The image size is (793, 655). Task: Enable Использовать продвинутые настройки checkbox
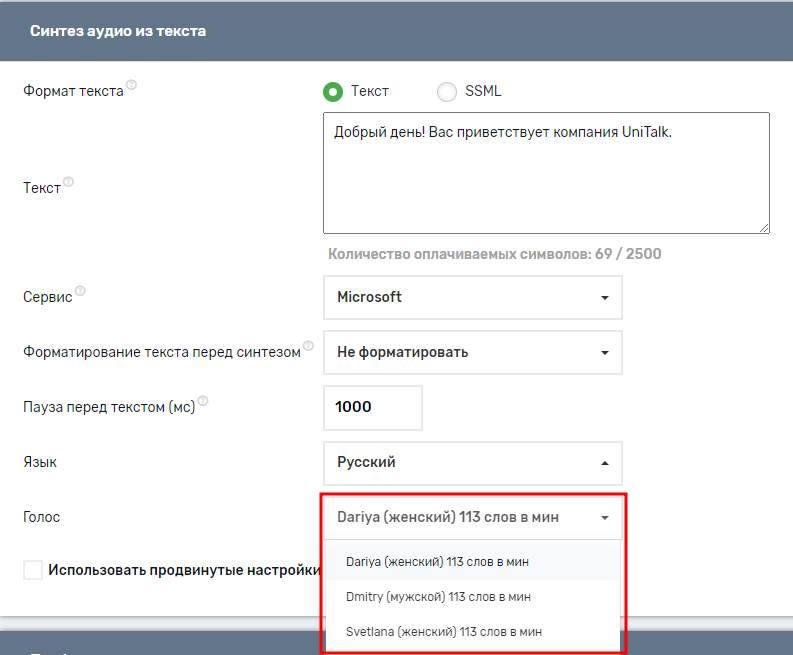pyautogui.click(x=33, y=570)
